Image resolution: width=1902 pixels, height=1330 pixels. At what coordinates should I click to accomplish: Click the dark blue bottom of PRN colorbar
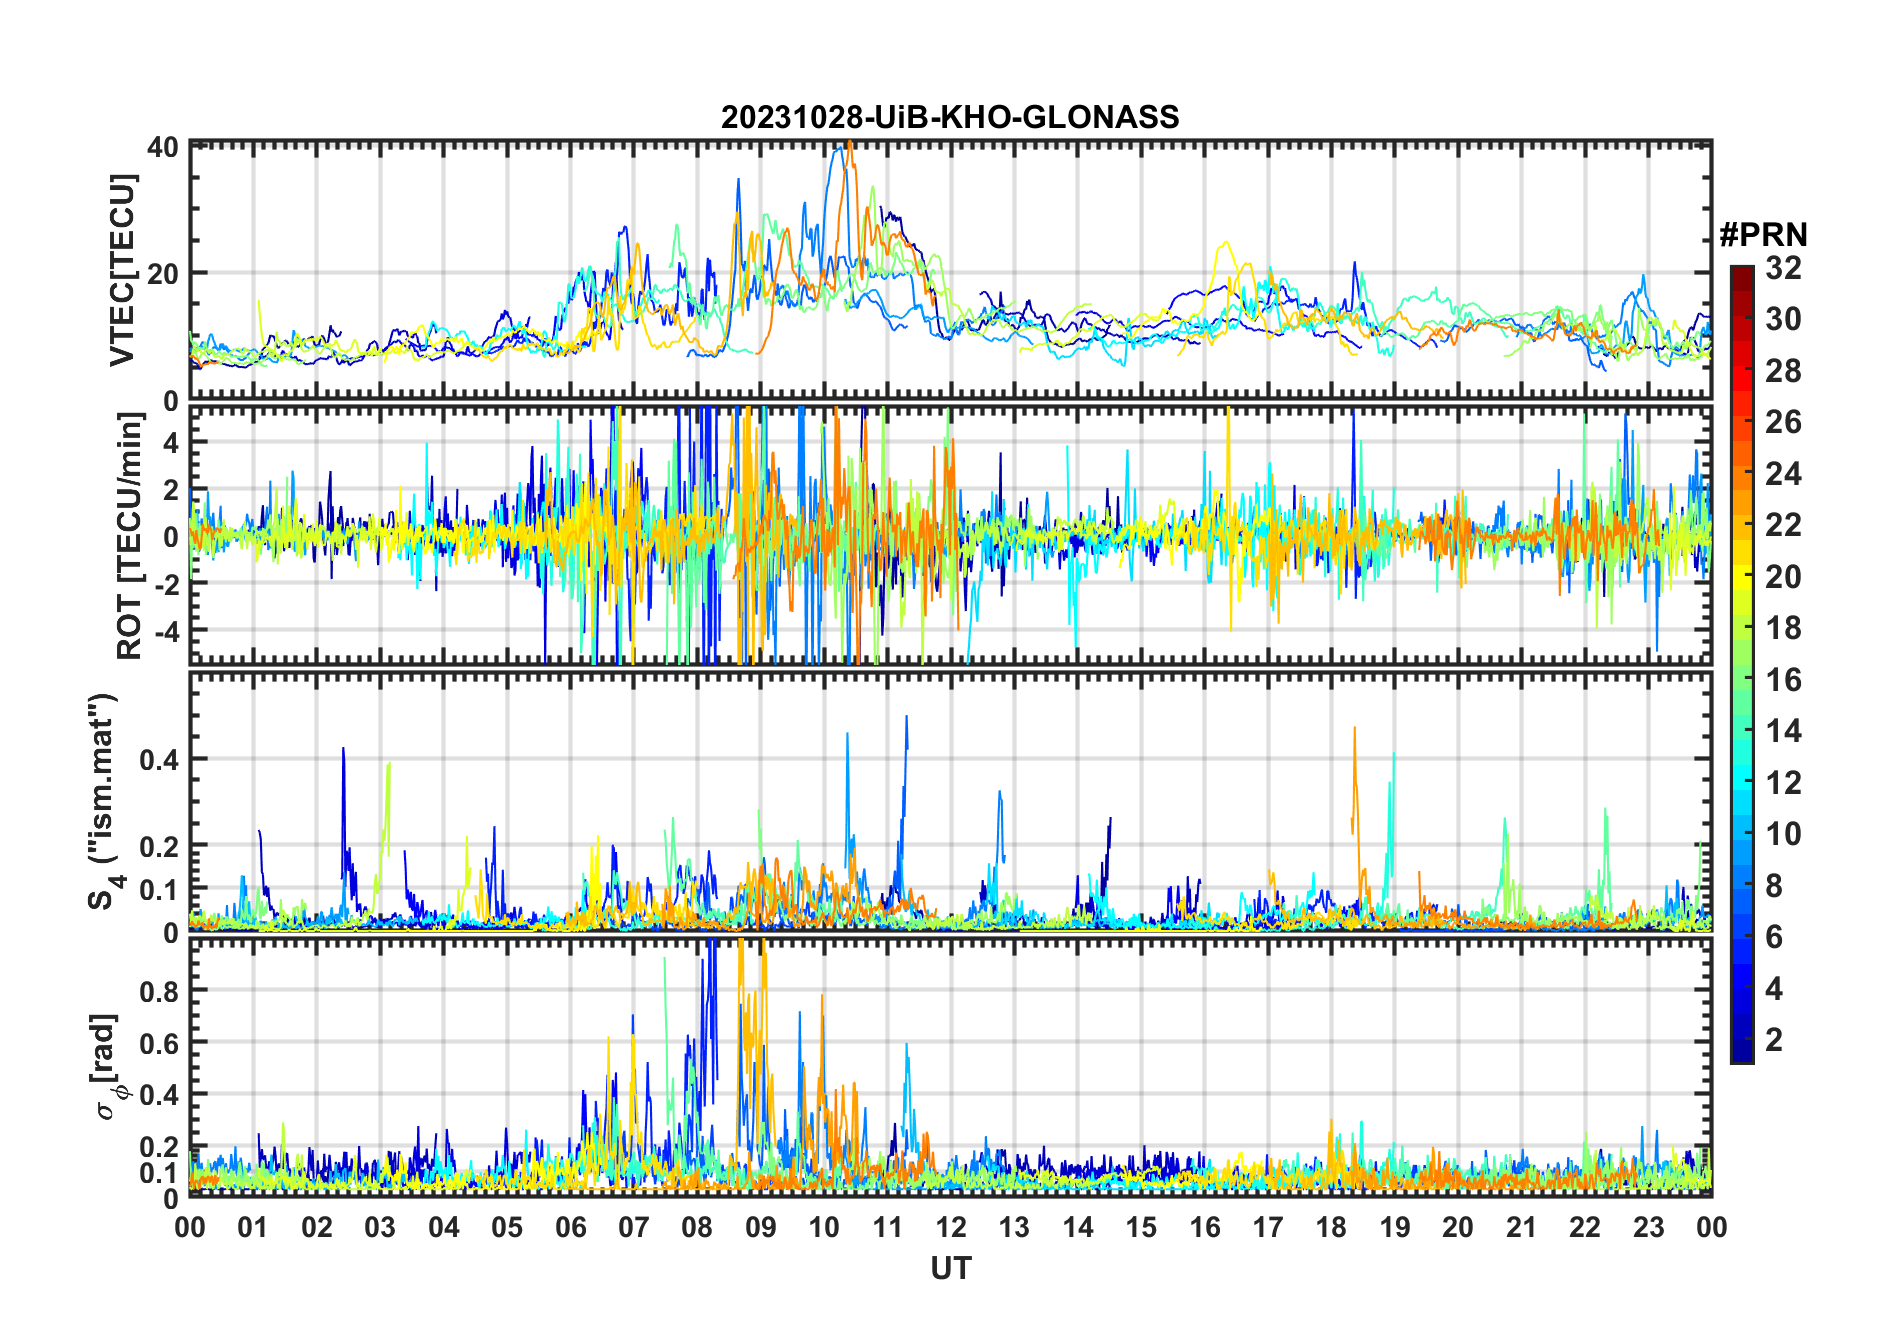(1741, 1055)
